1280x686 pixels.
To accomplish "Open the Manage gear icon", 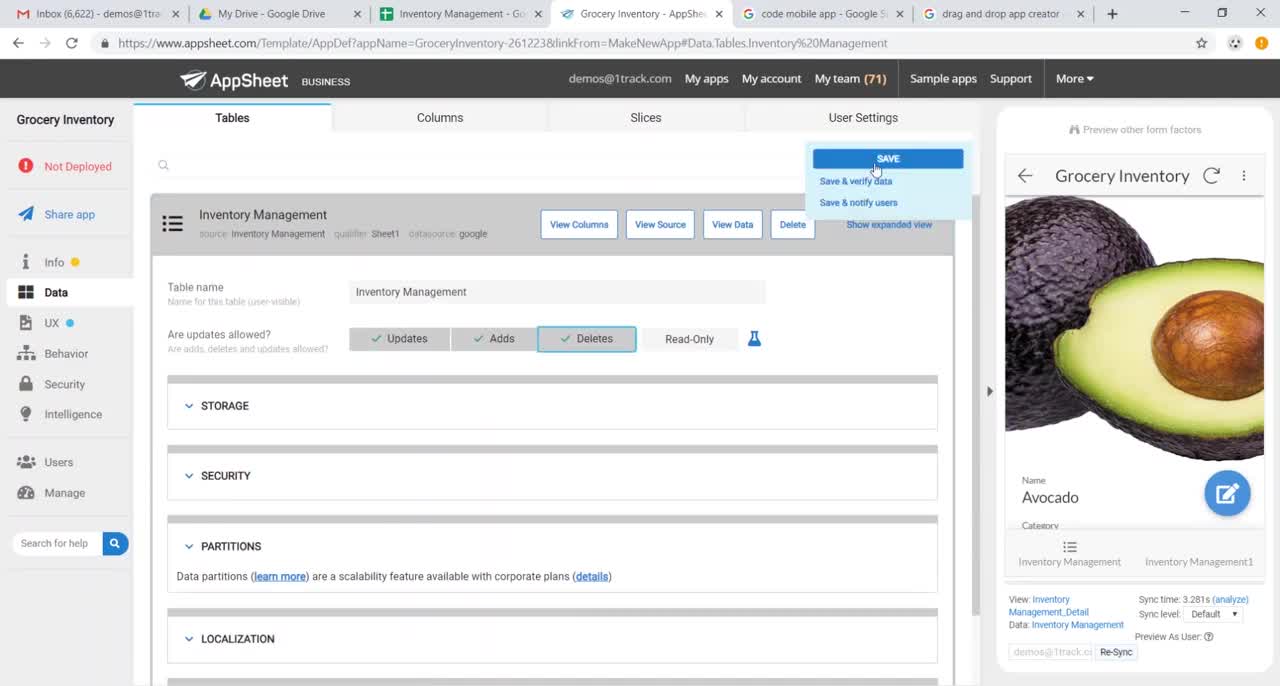I will (x=26, y=493).
